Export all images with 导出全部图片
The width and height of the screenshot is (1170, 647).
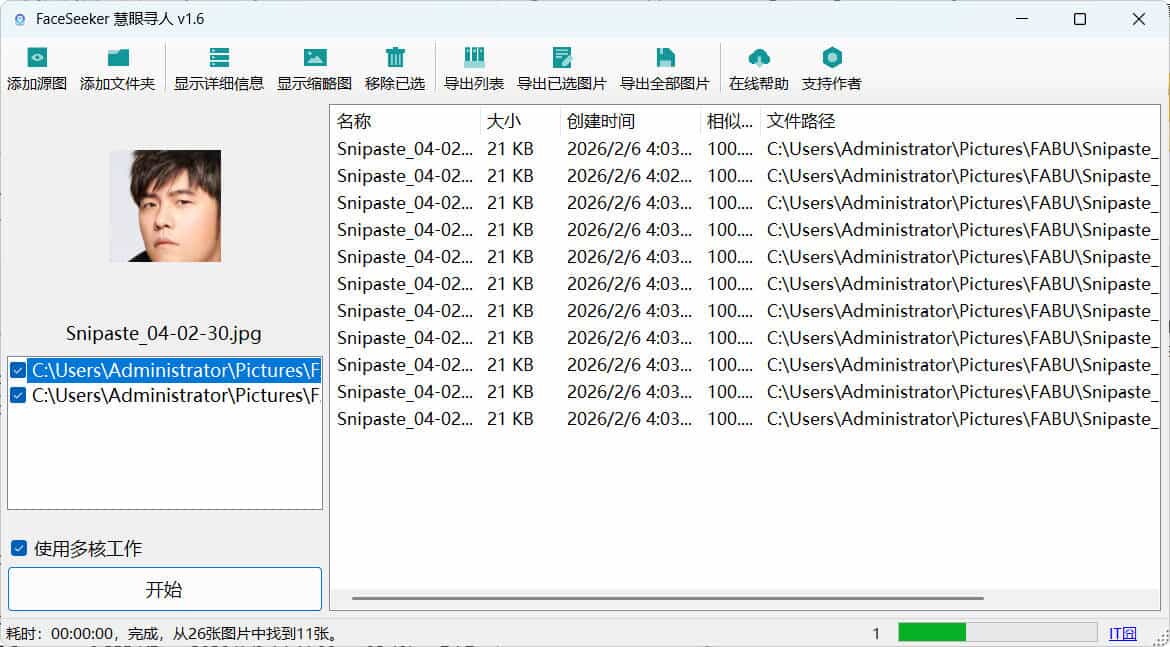pos(665,67)
